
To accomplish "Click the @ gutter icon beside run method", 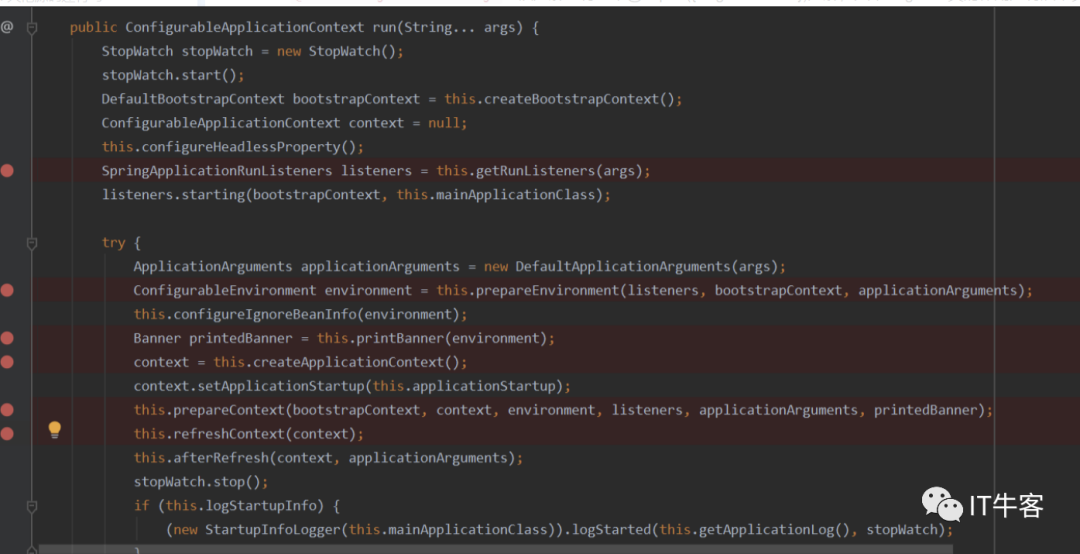I will pos(7,27).
